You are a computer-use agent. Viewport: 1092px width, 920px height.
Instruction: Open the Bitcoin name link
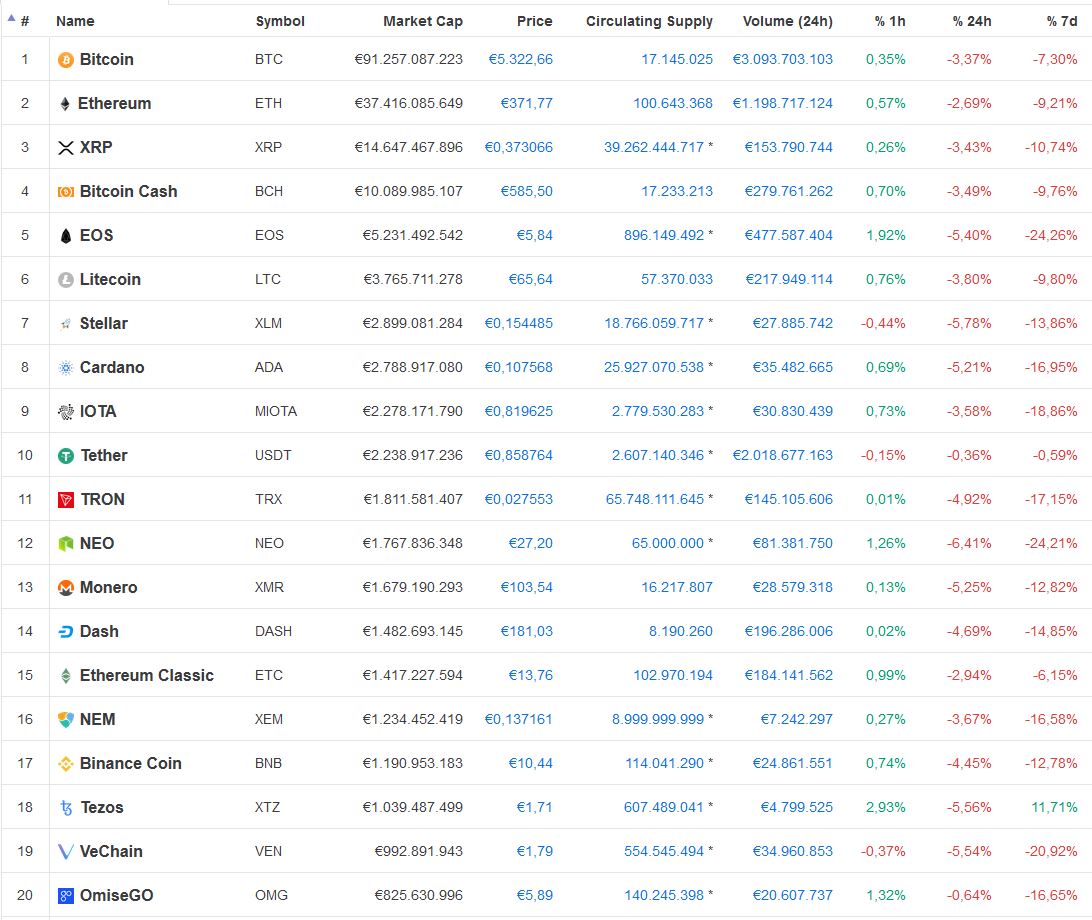107,59
